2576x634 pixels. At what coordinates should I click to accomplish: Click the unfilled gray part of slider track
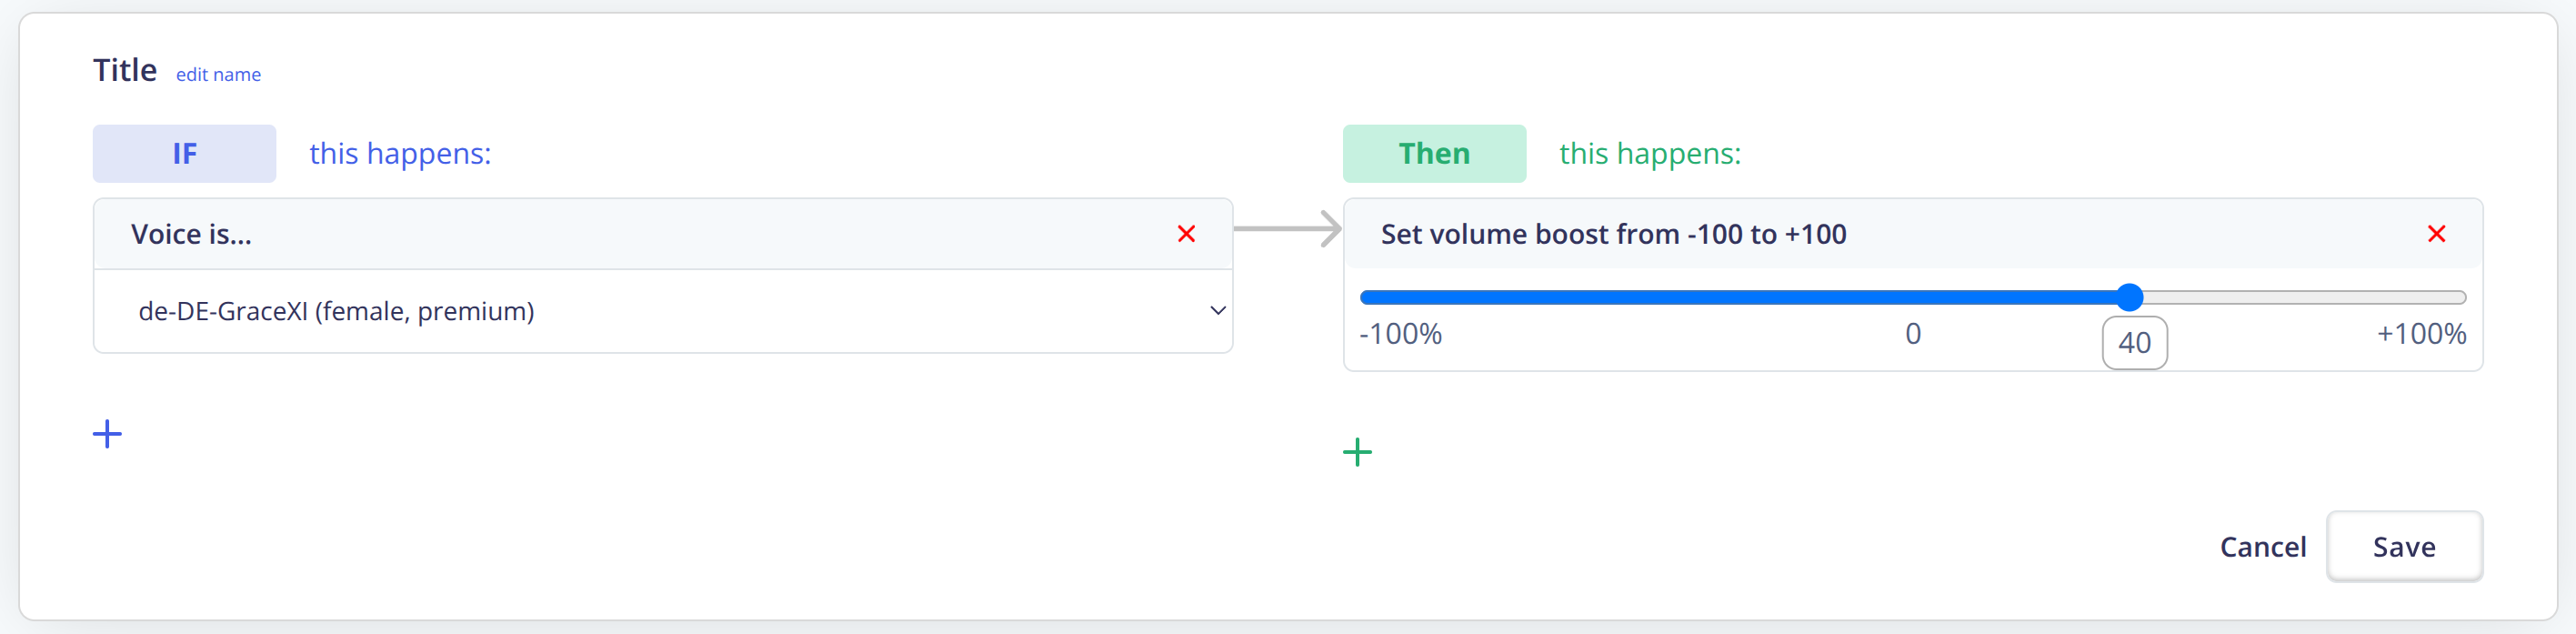2300,297
